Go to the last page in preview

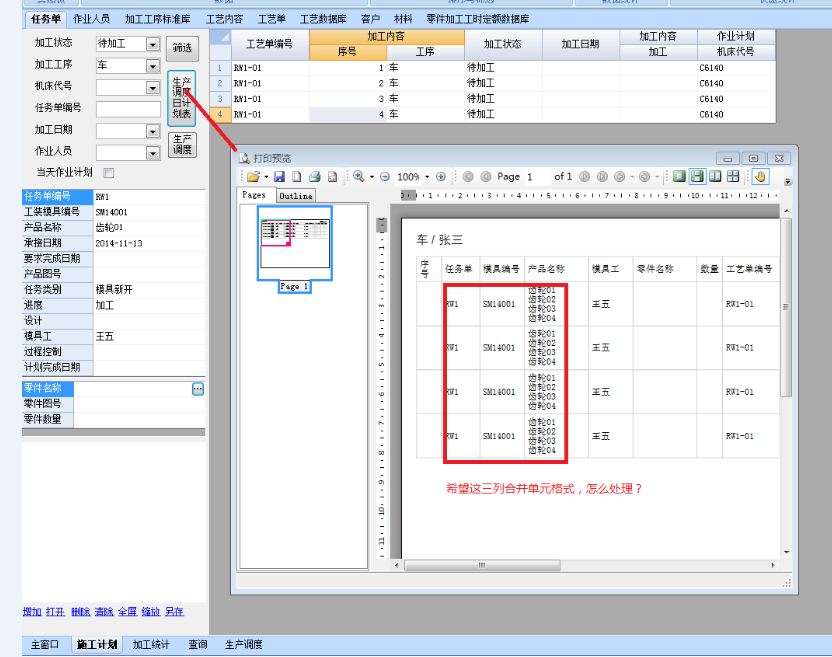tap(602, 177)
